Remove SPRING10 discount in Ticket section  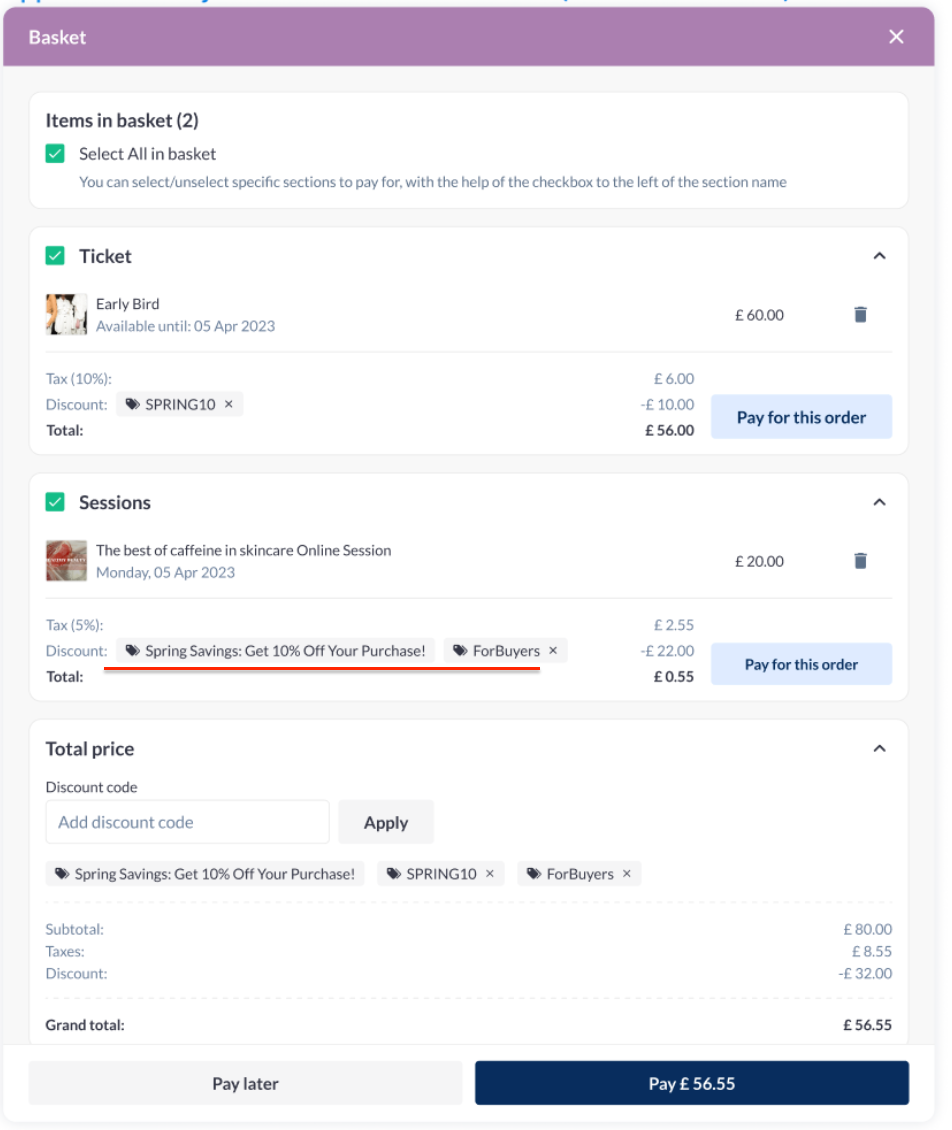[x=229, y=405]
